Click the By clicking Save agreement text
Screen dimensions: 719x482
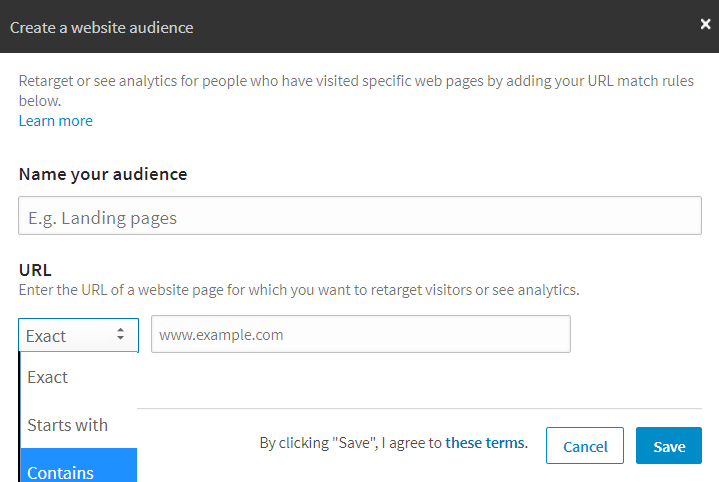(350, 443)
